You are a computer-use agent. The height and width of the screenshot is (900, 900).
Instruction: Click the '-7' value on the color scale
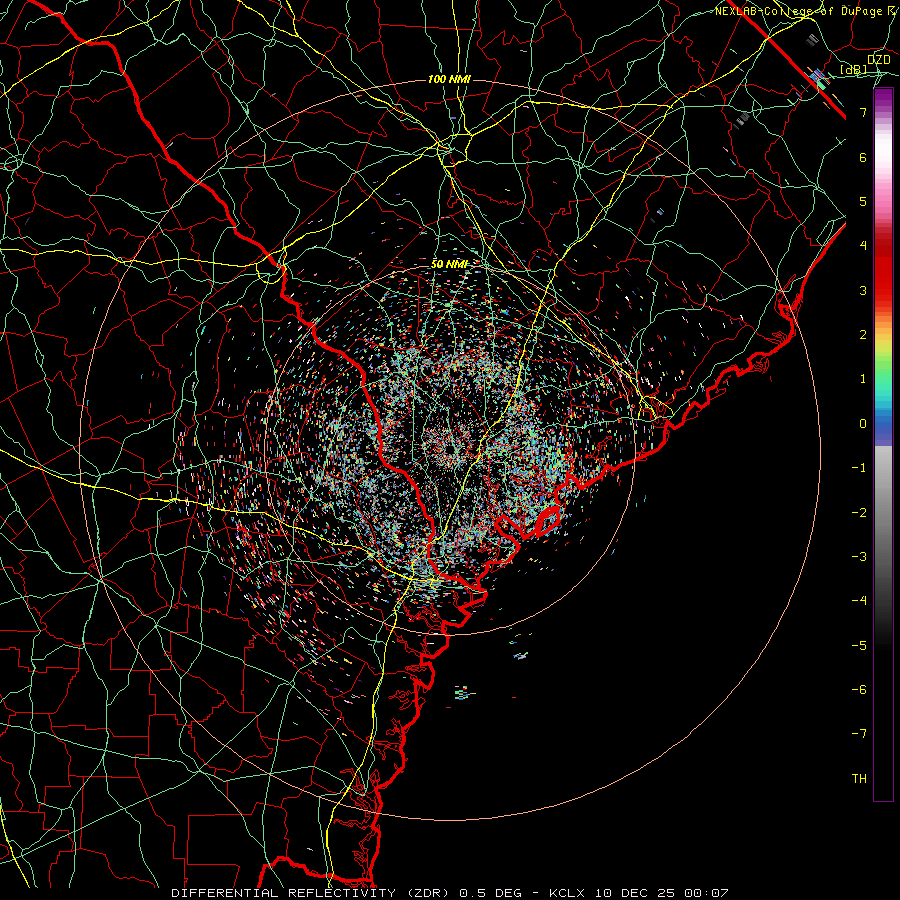pos(859,734)
